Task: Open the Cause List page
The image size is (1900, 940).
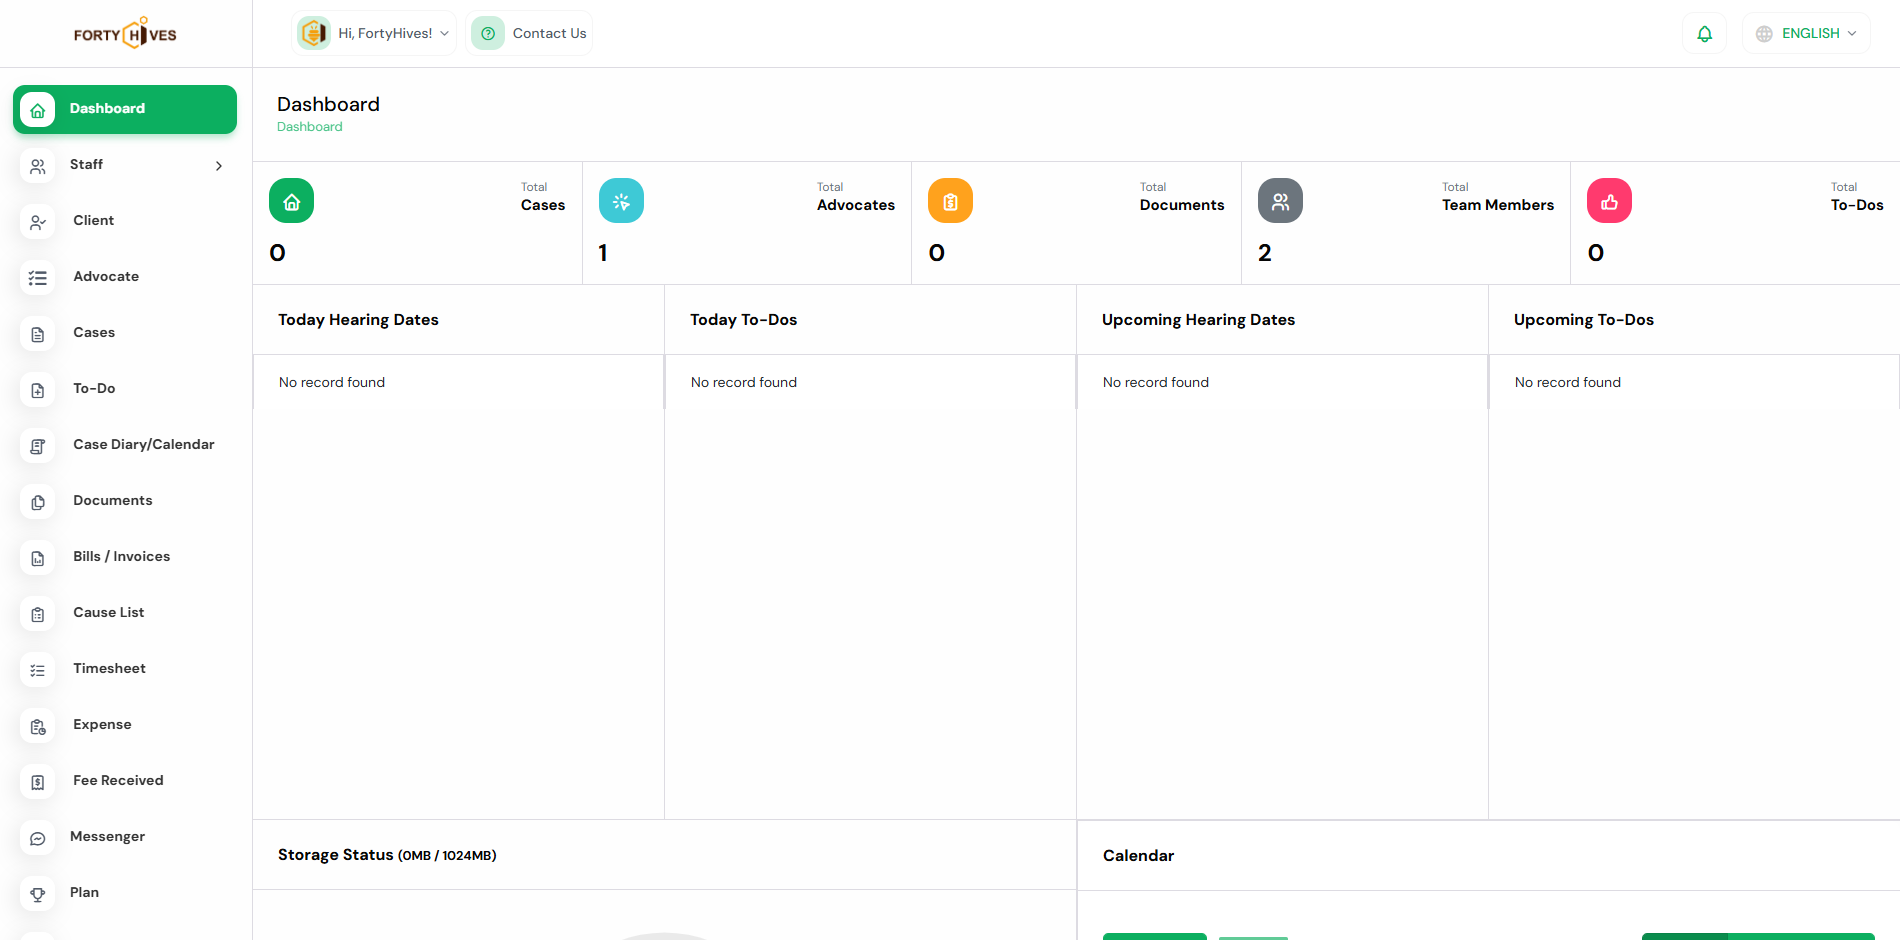Action: (x=125, y=613)
